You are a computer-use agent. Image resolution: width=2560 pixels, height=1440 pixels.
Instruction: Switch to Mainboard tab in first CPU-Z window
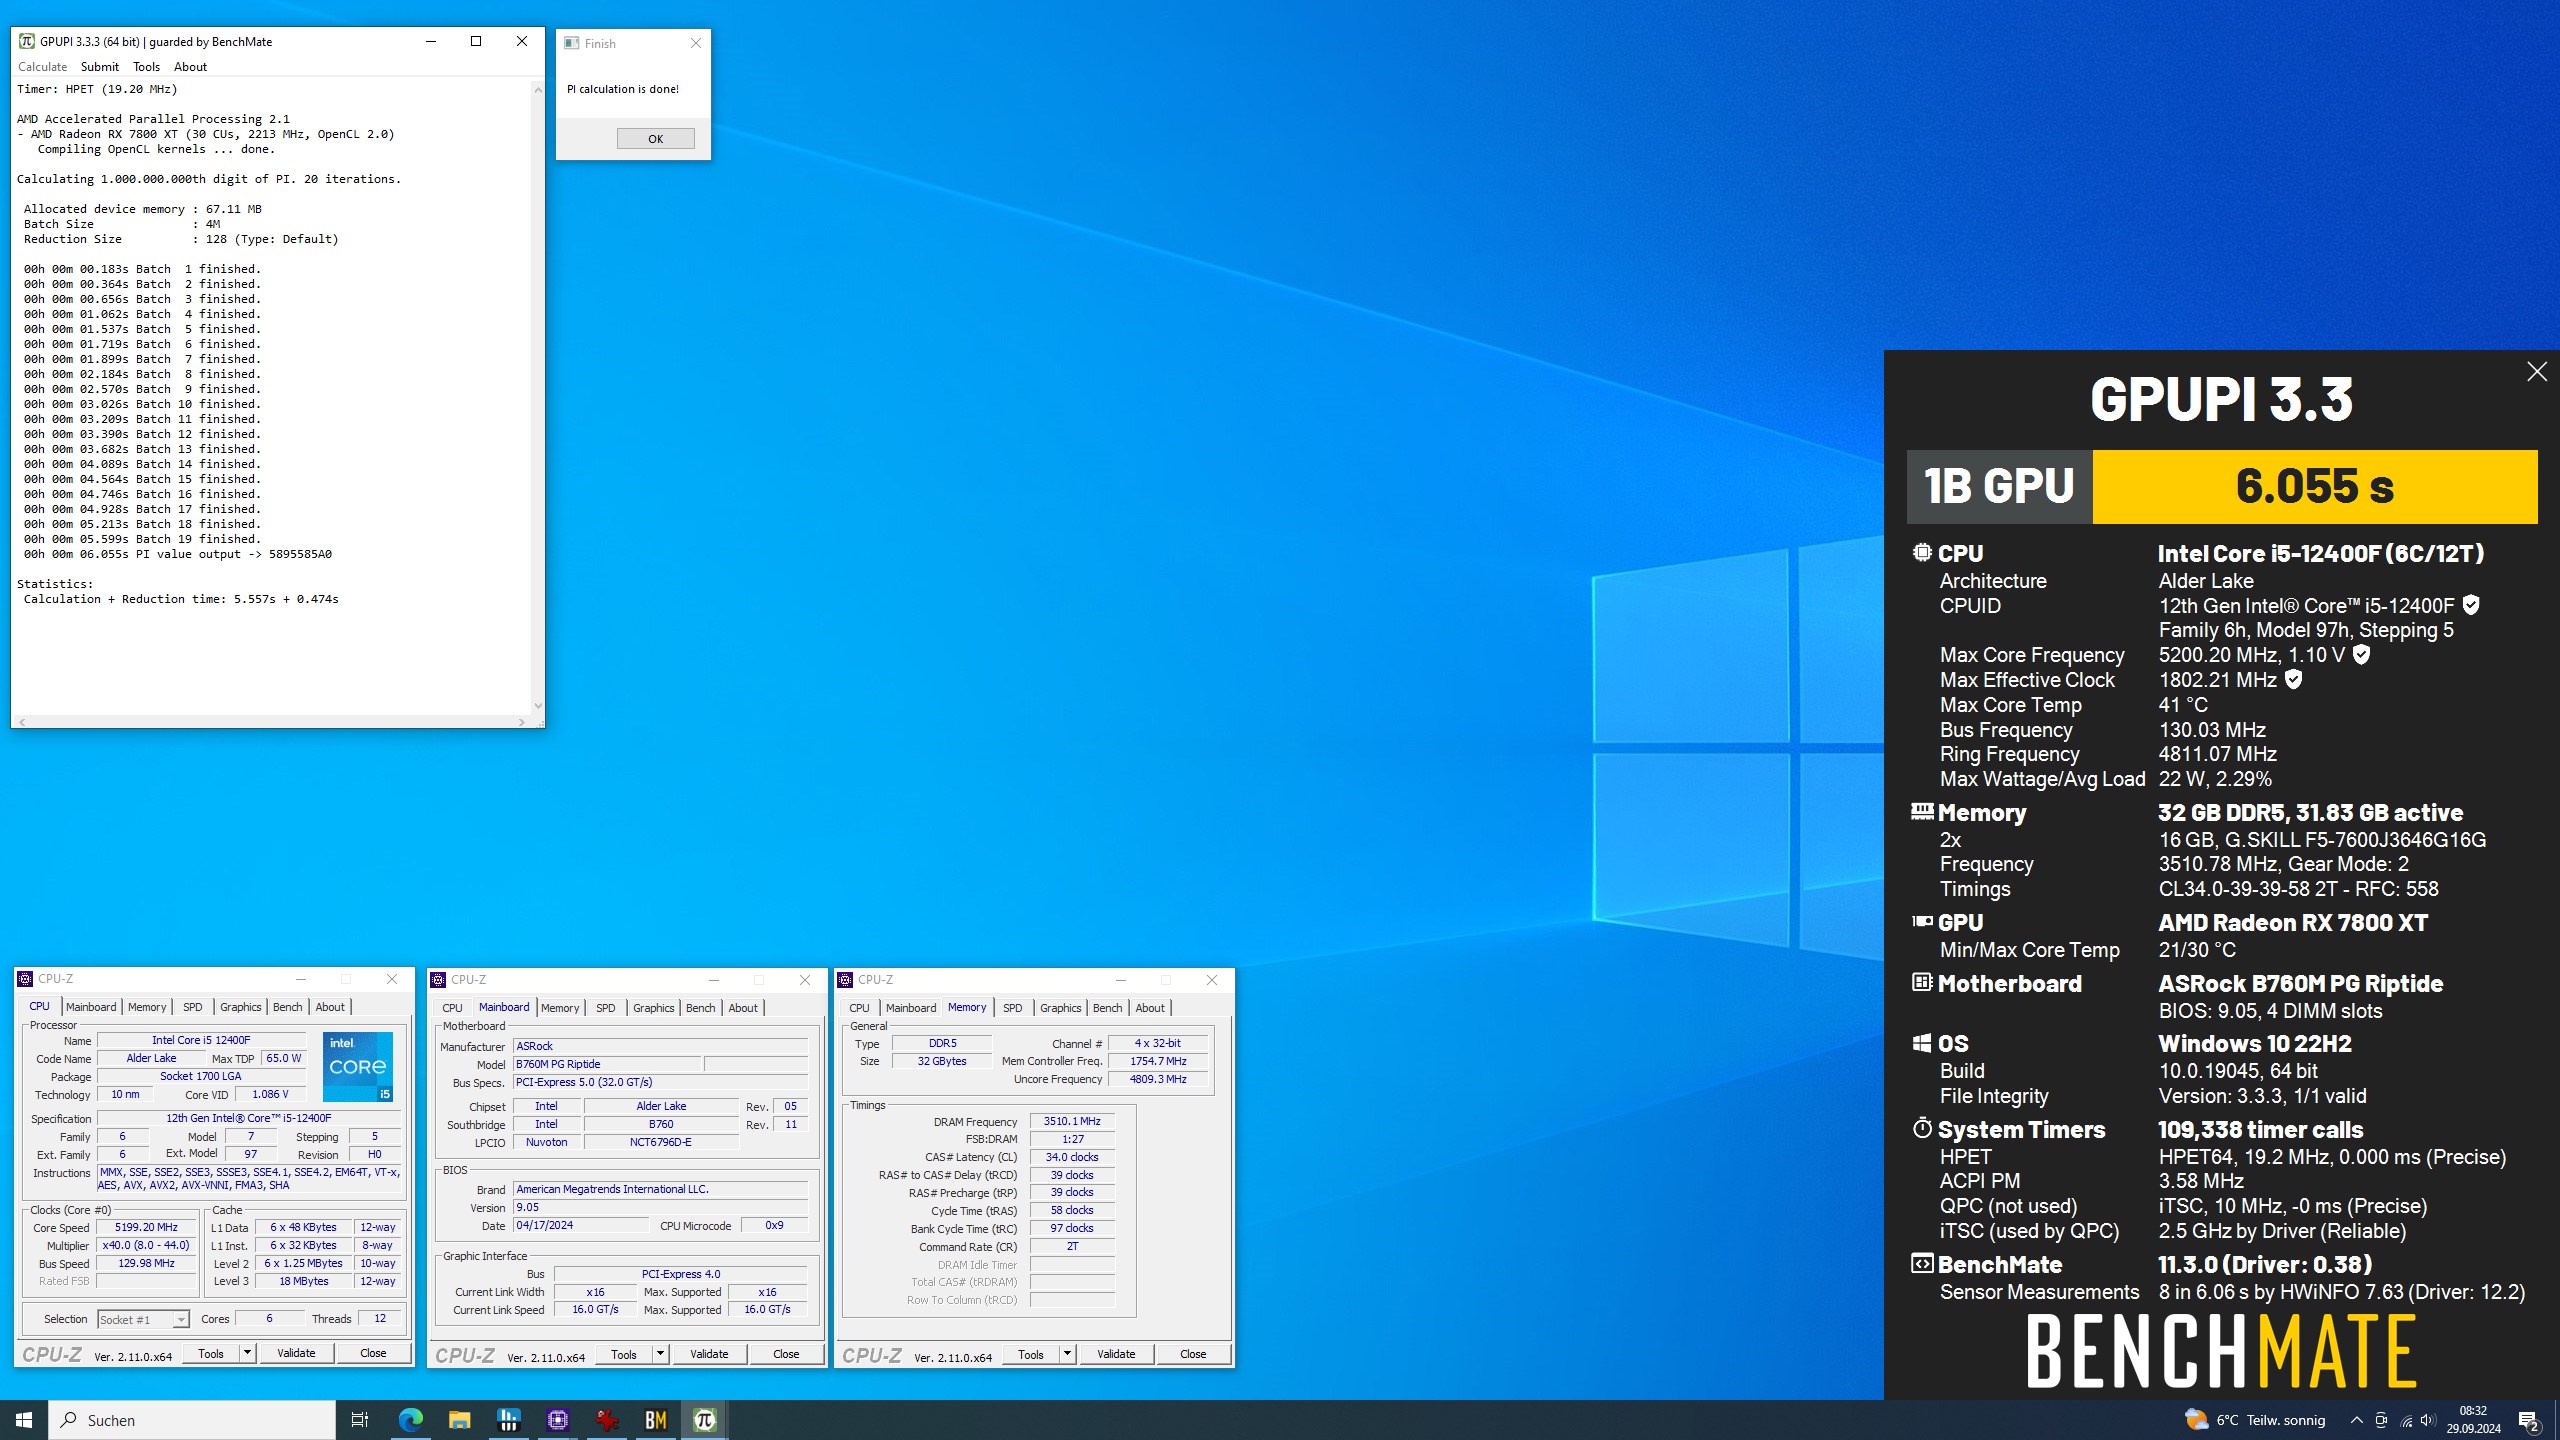pos(91,1007)
